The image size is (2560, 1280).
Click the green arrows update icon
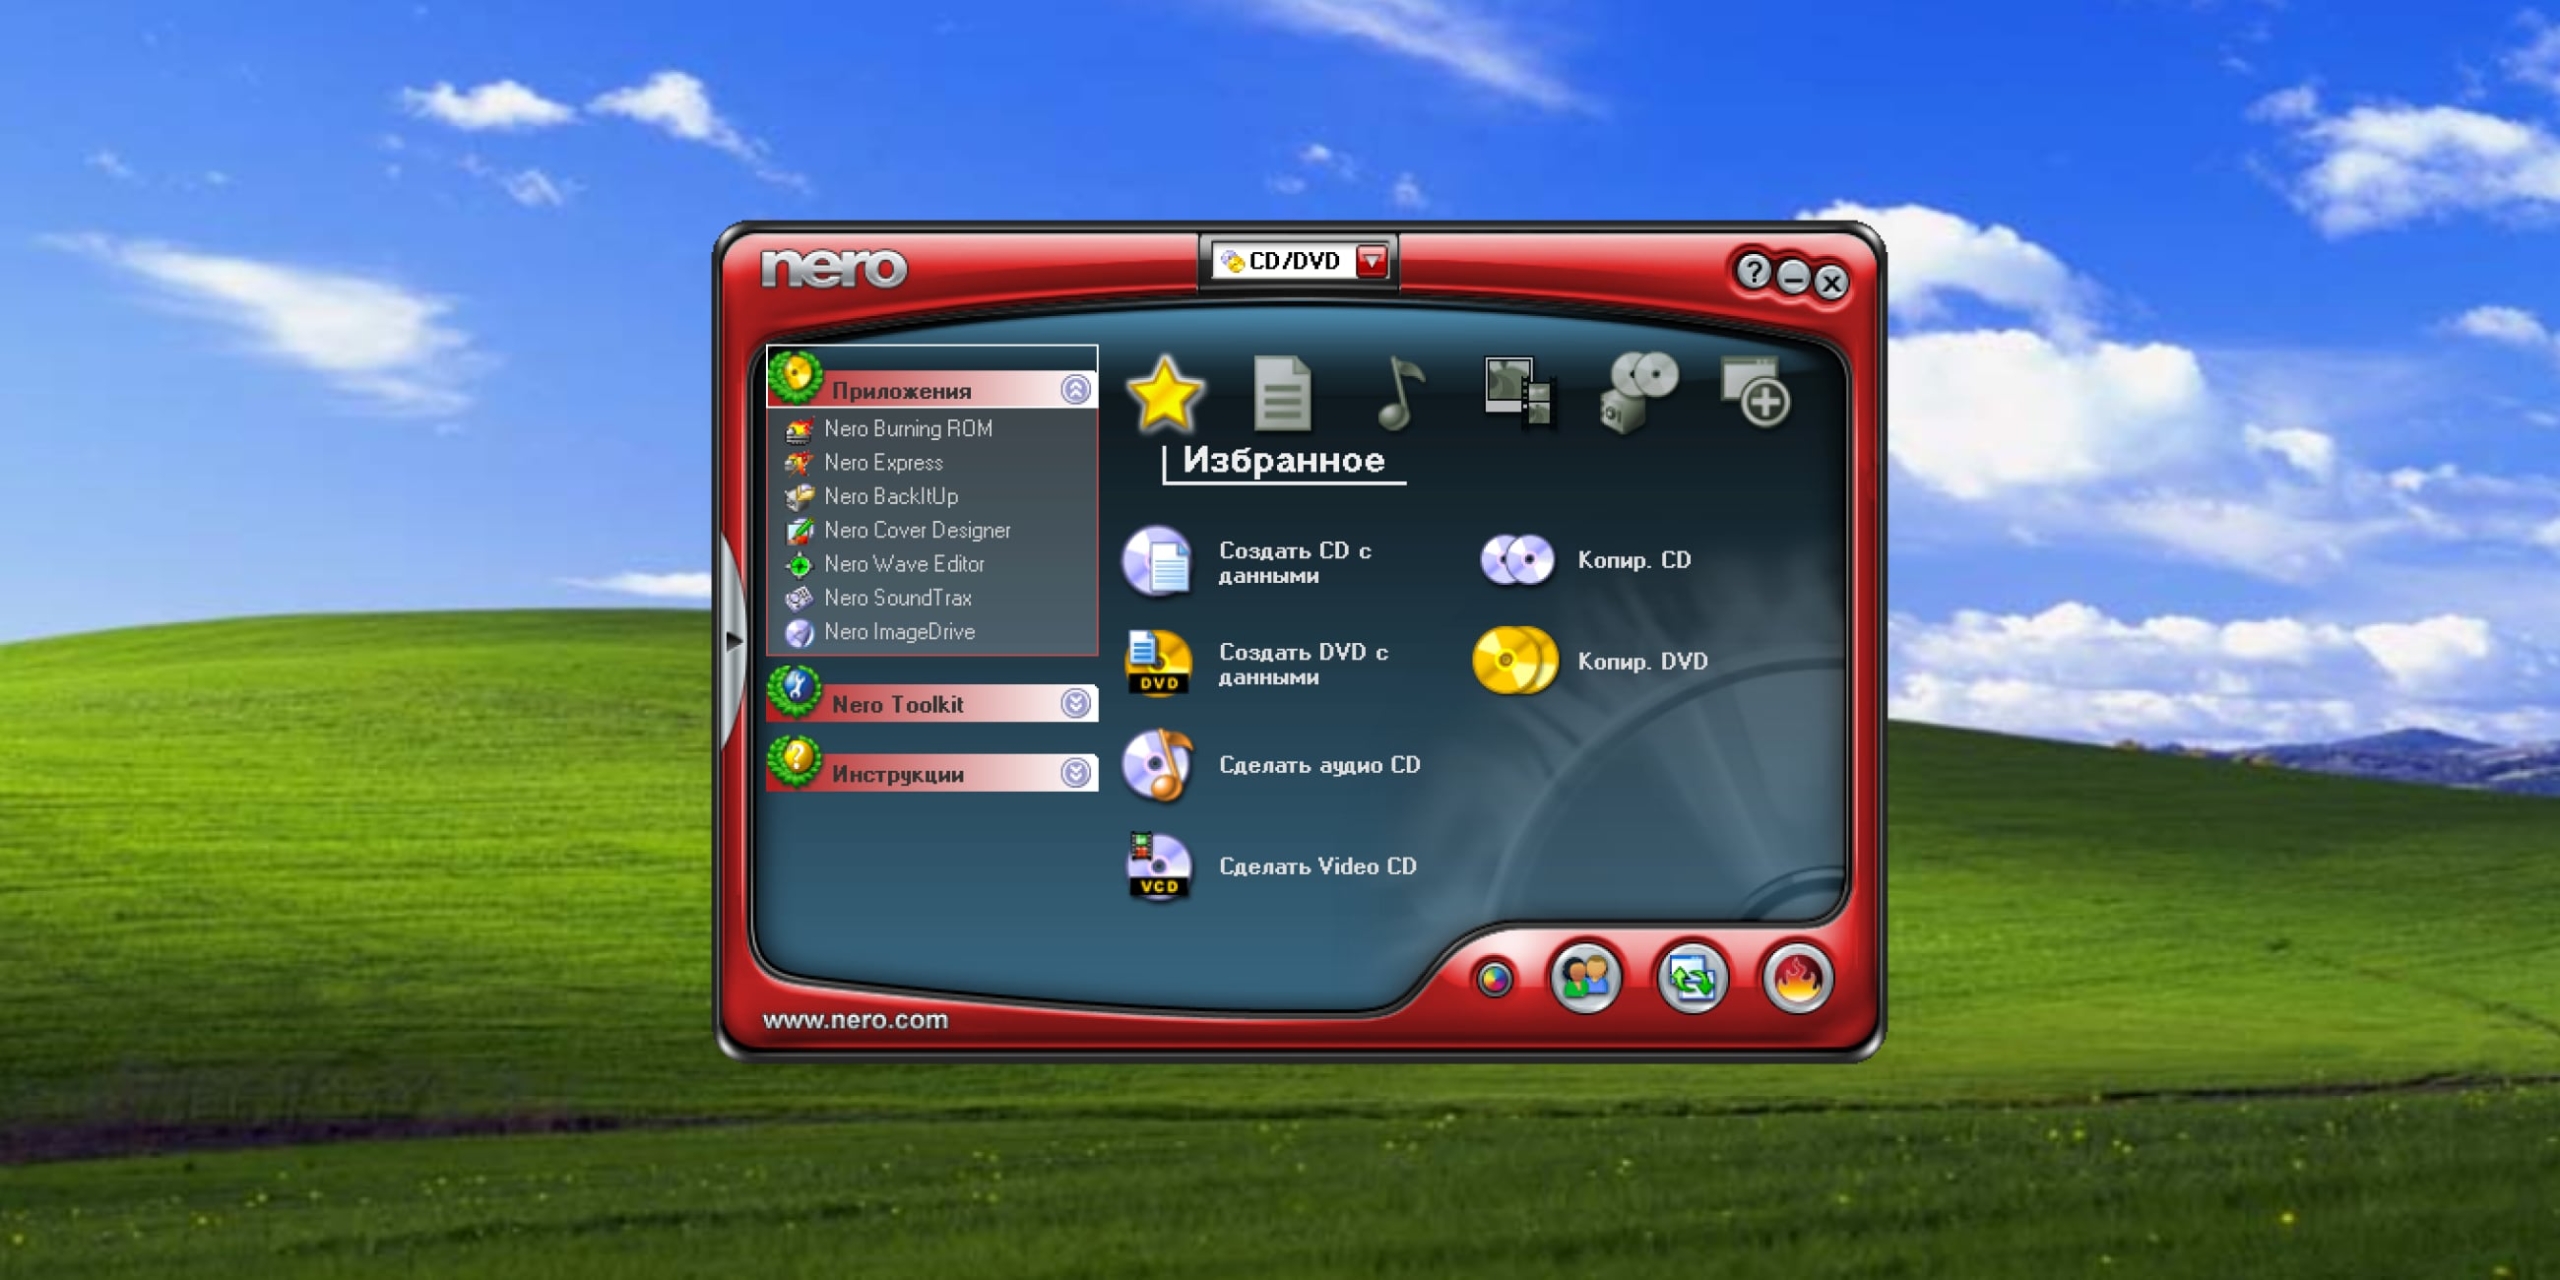[x=1692, y=977]
